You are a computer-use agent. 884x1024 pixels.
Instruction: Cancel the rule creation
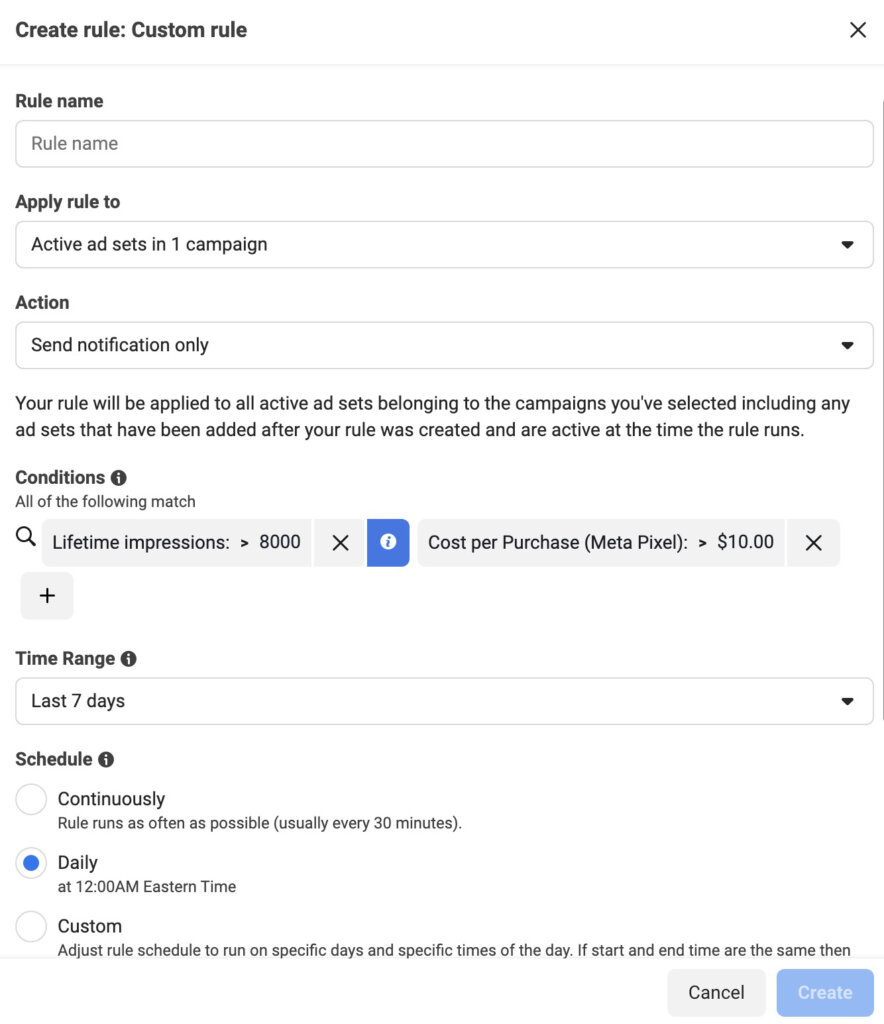click(715, 992)
